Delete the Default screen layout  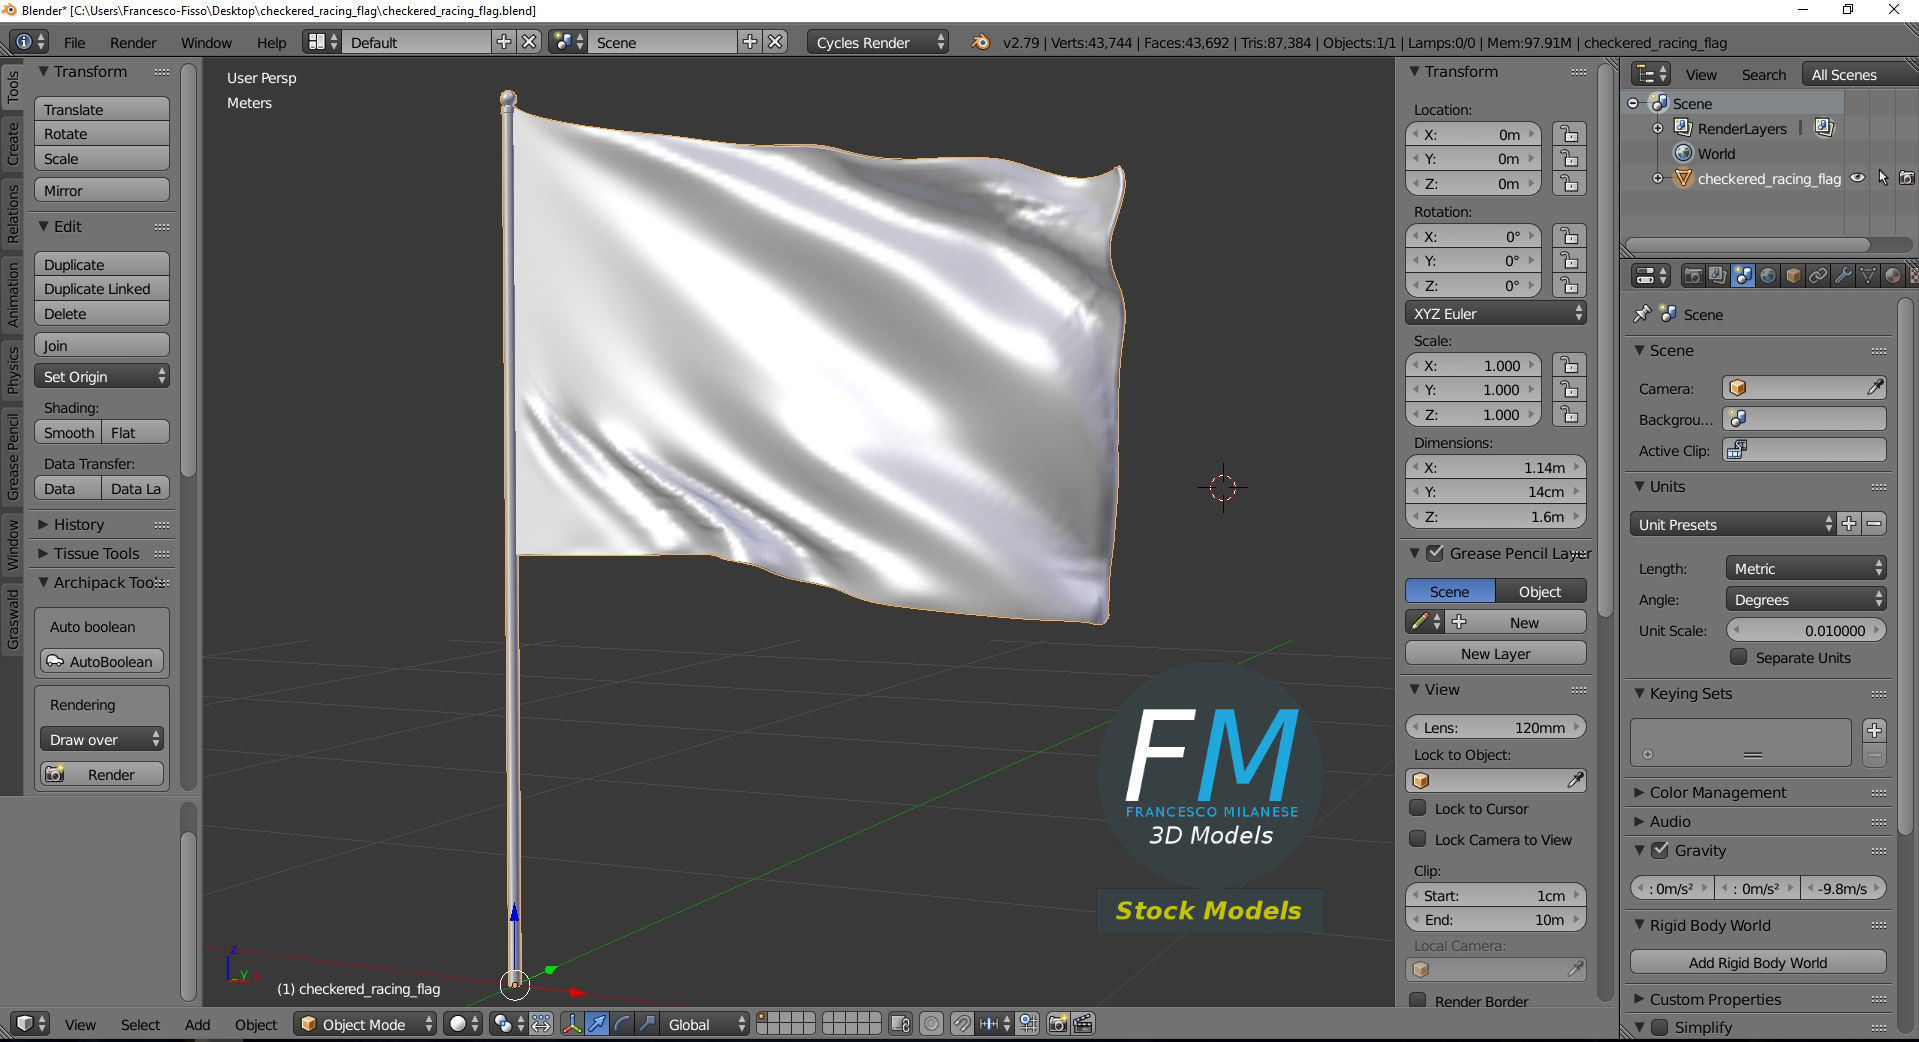[x=529, y=42]
